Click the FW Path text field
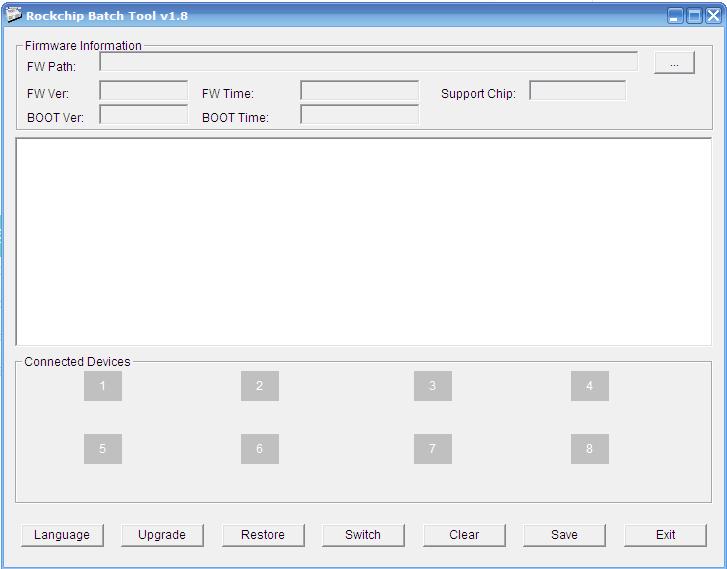Image resolution: width=727 pixels, height=569 pixels. [368, 62]
